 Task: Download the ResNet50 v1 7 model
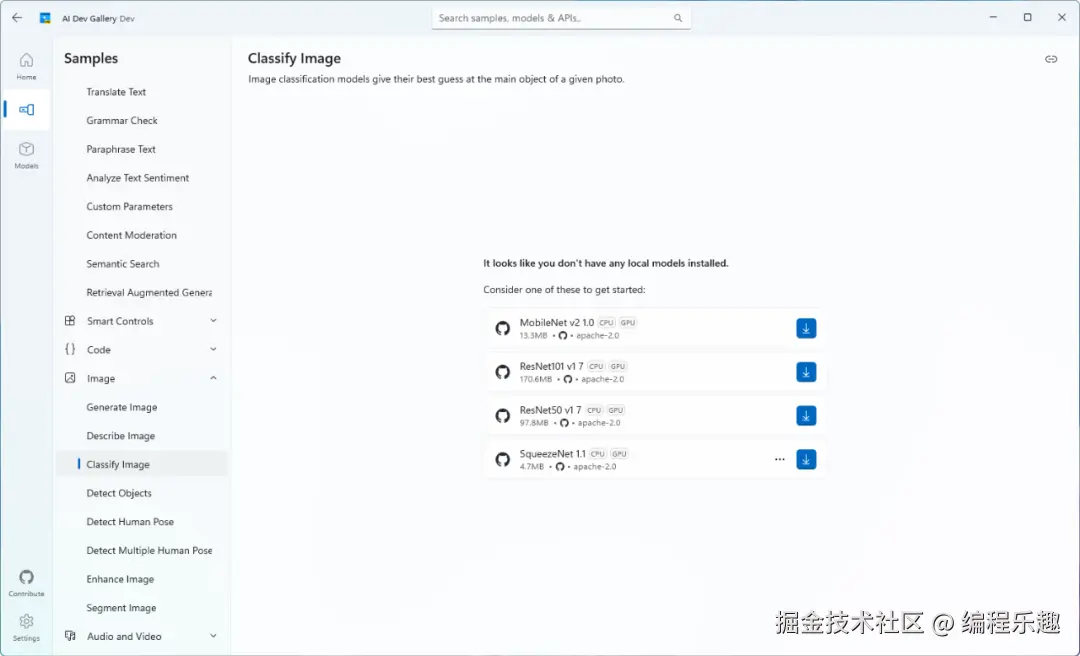tap(806, 416)
